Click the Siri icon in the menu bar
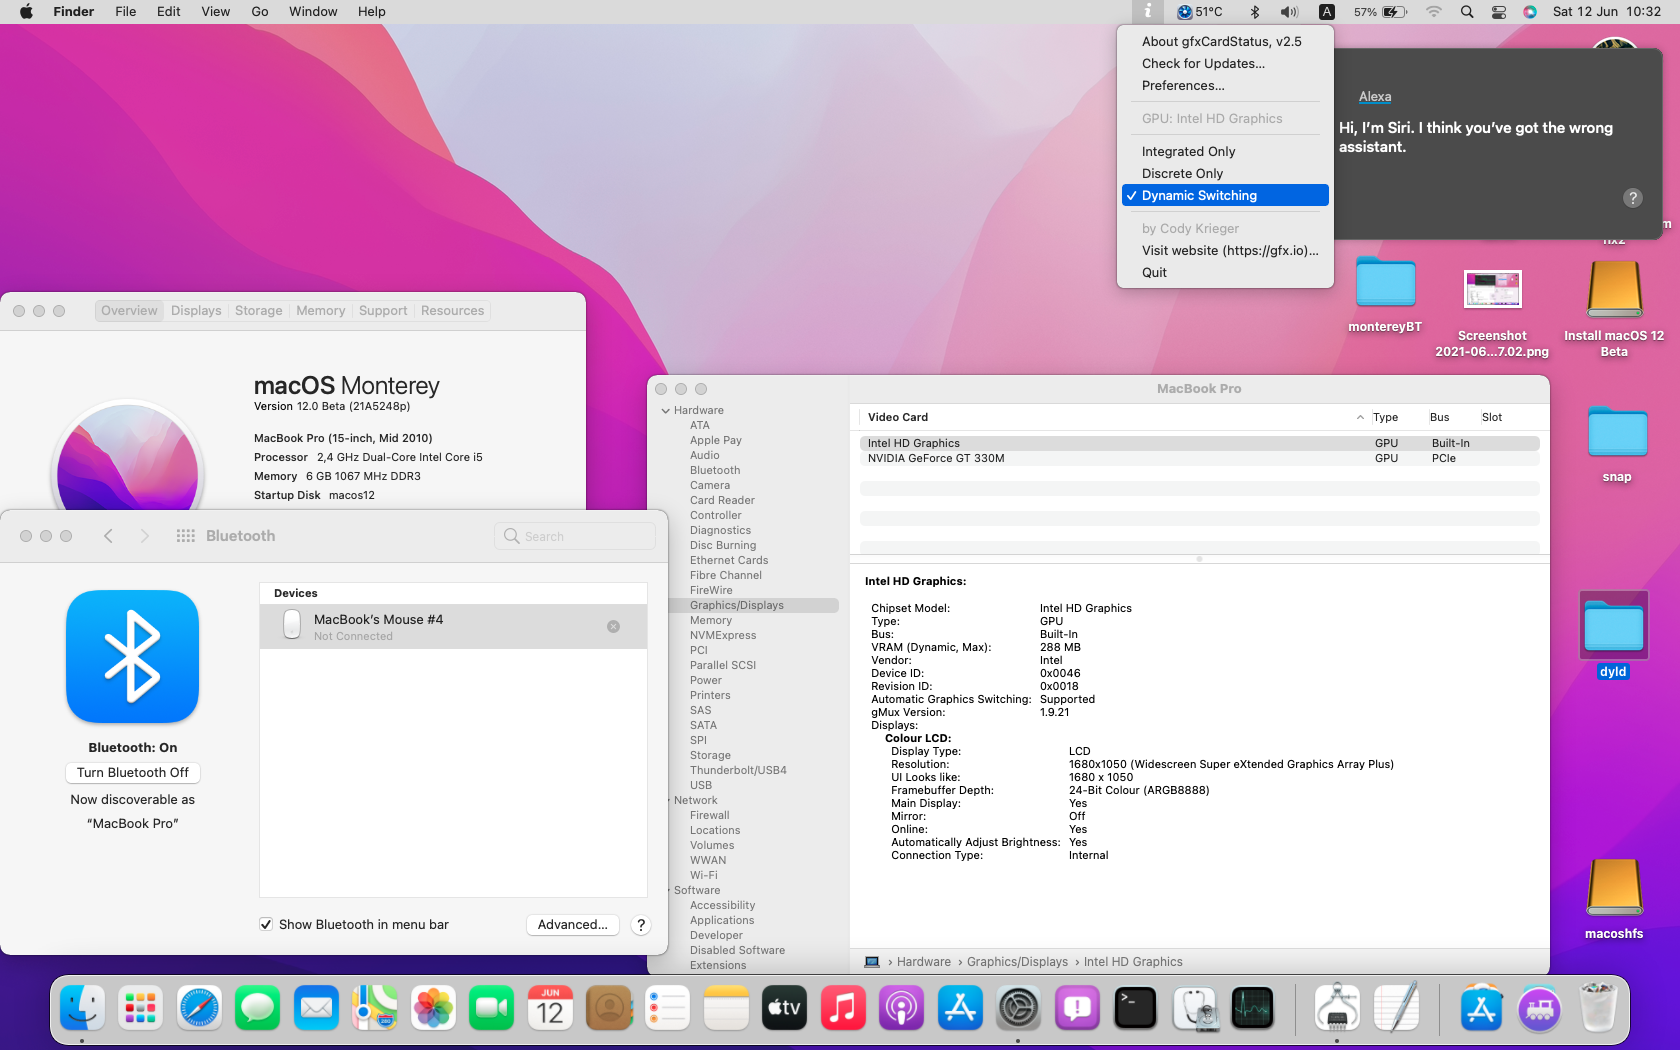Screen dimensions: 1680x1050 point(1529,12)
